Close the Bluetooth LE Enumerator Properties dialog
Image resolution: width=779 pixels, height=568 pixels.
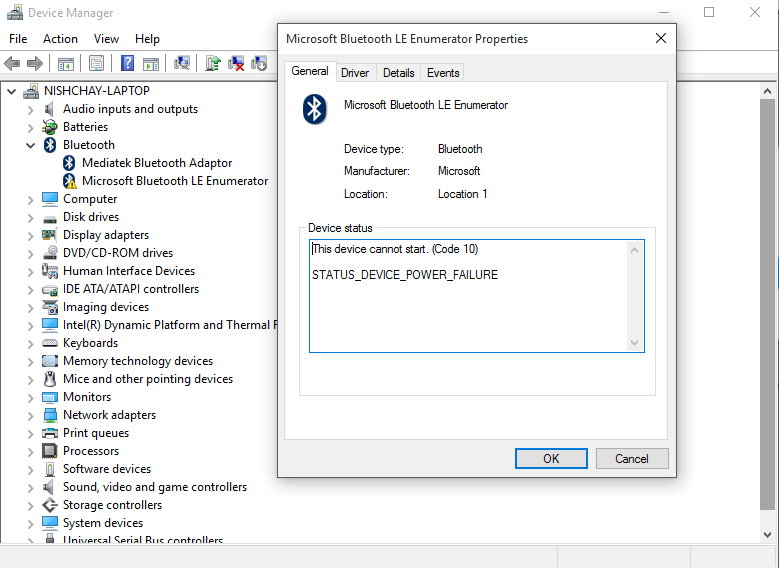pyautogui.click(x=661, y=38)
